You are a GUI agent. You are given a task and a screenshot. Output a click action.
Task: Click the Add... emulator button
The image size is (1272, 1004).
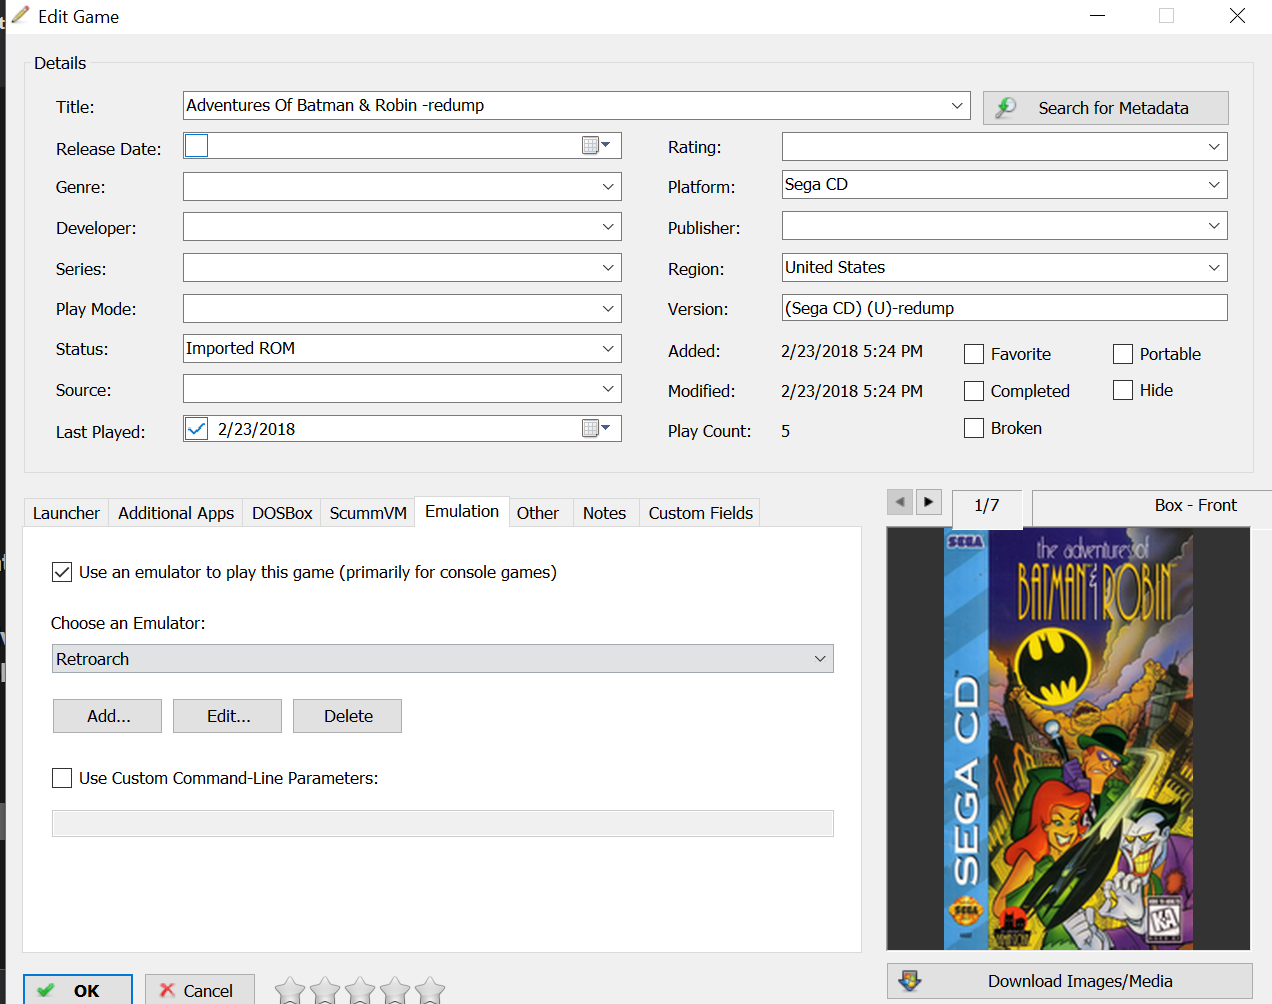pos(107,716)
